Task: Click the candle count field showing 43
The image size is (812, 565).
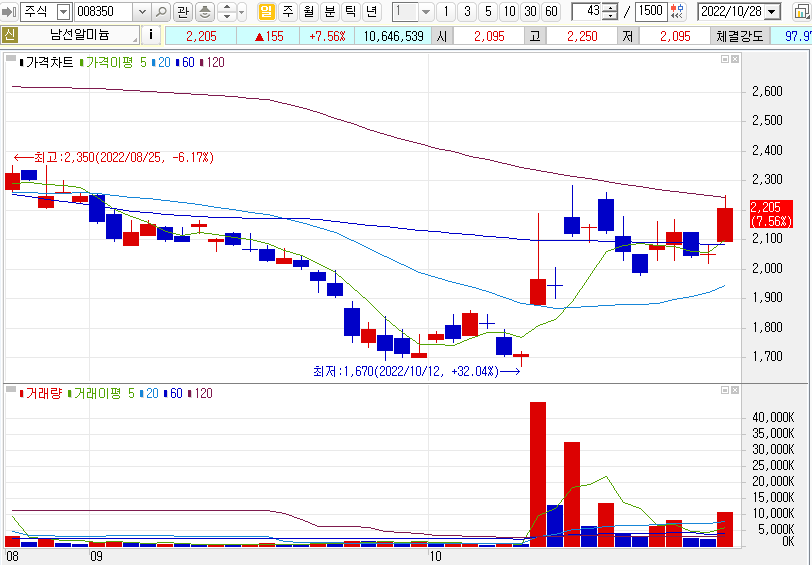Action: point(588,11)
